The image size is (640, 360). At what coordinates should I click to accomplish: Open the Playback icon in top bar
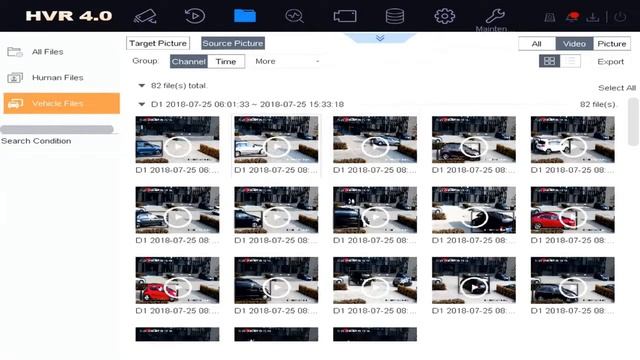(195, 16)
